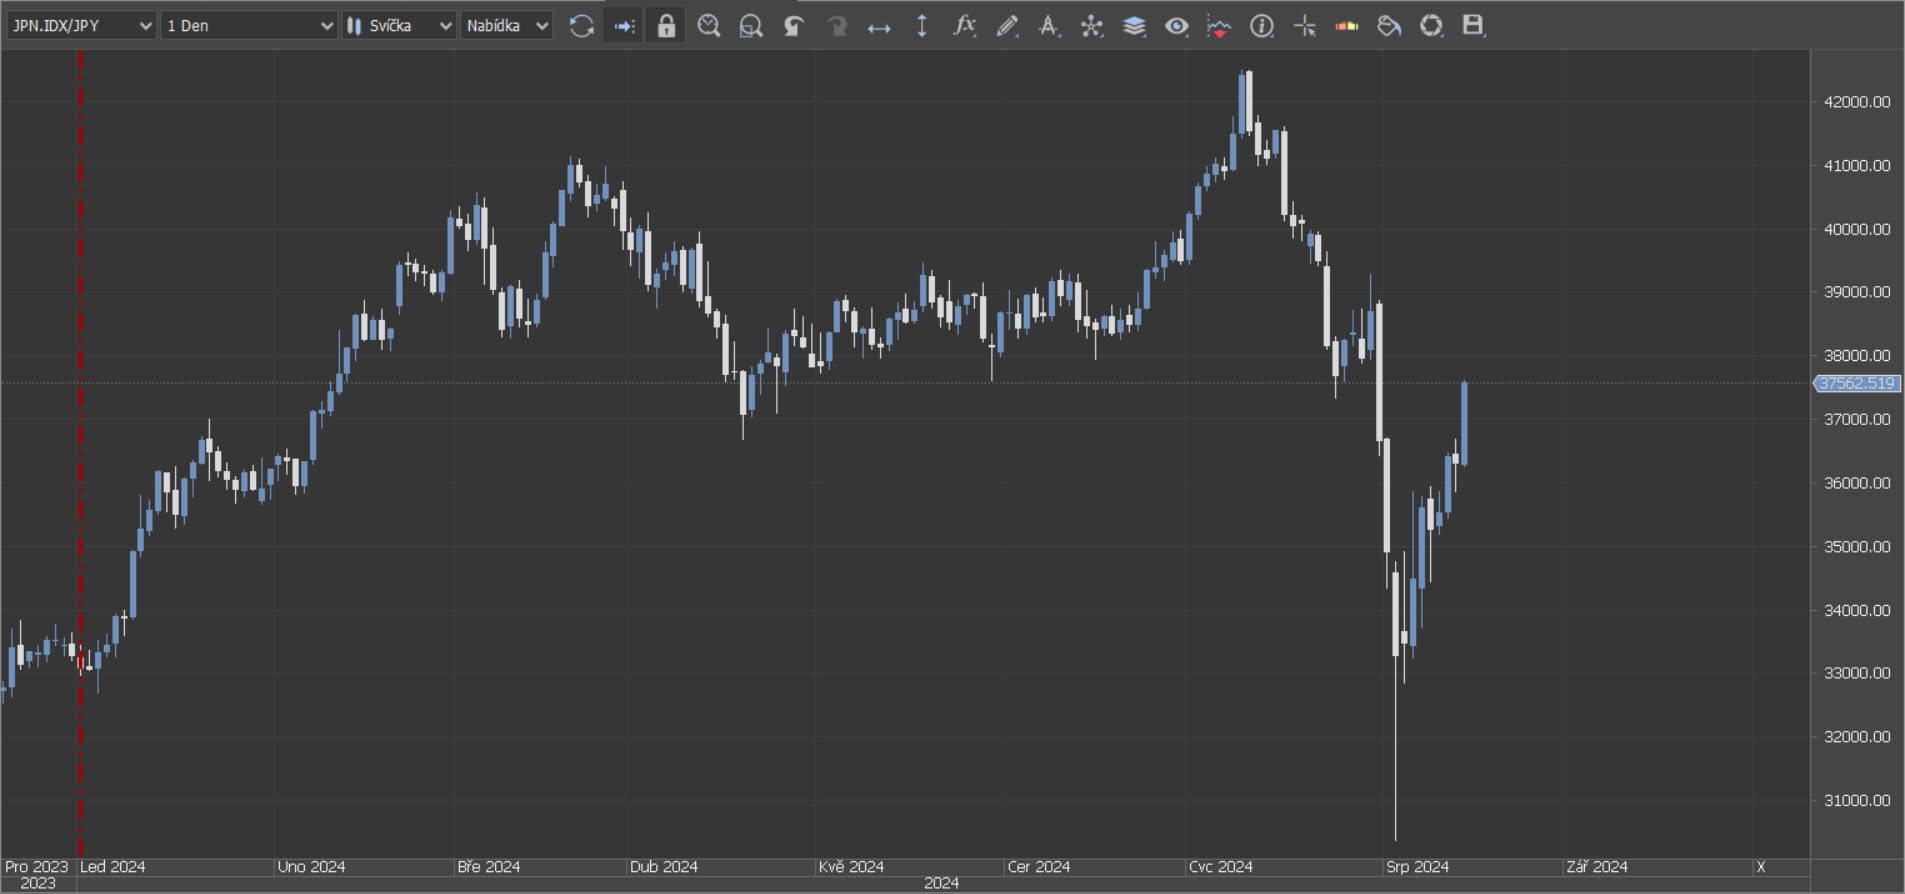Click the Pro 2023 time axis label

pyautogui.click(x=37, y=867)
